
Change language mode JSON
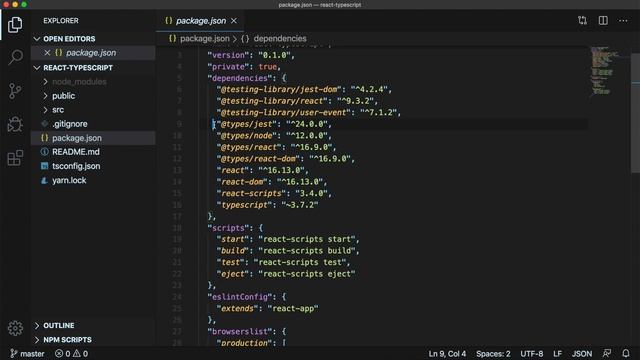tap(582, 353)
